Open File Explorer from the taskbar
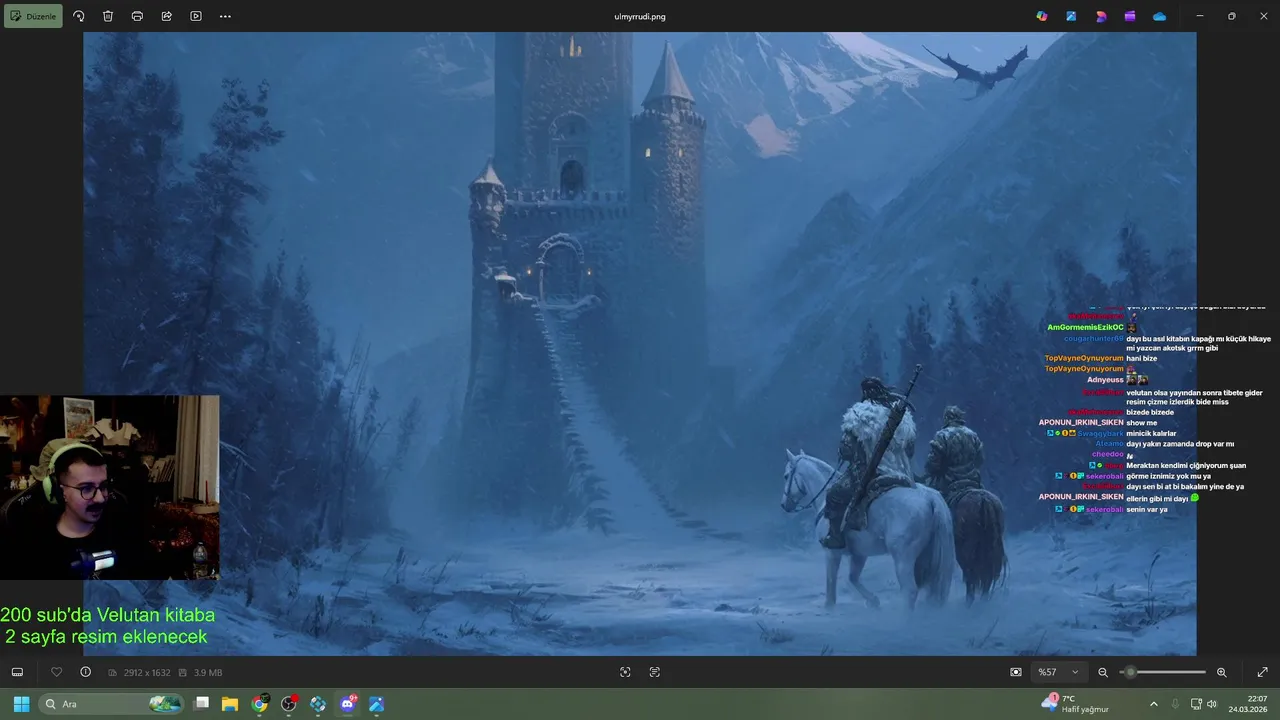 click(x=230, y=704)
